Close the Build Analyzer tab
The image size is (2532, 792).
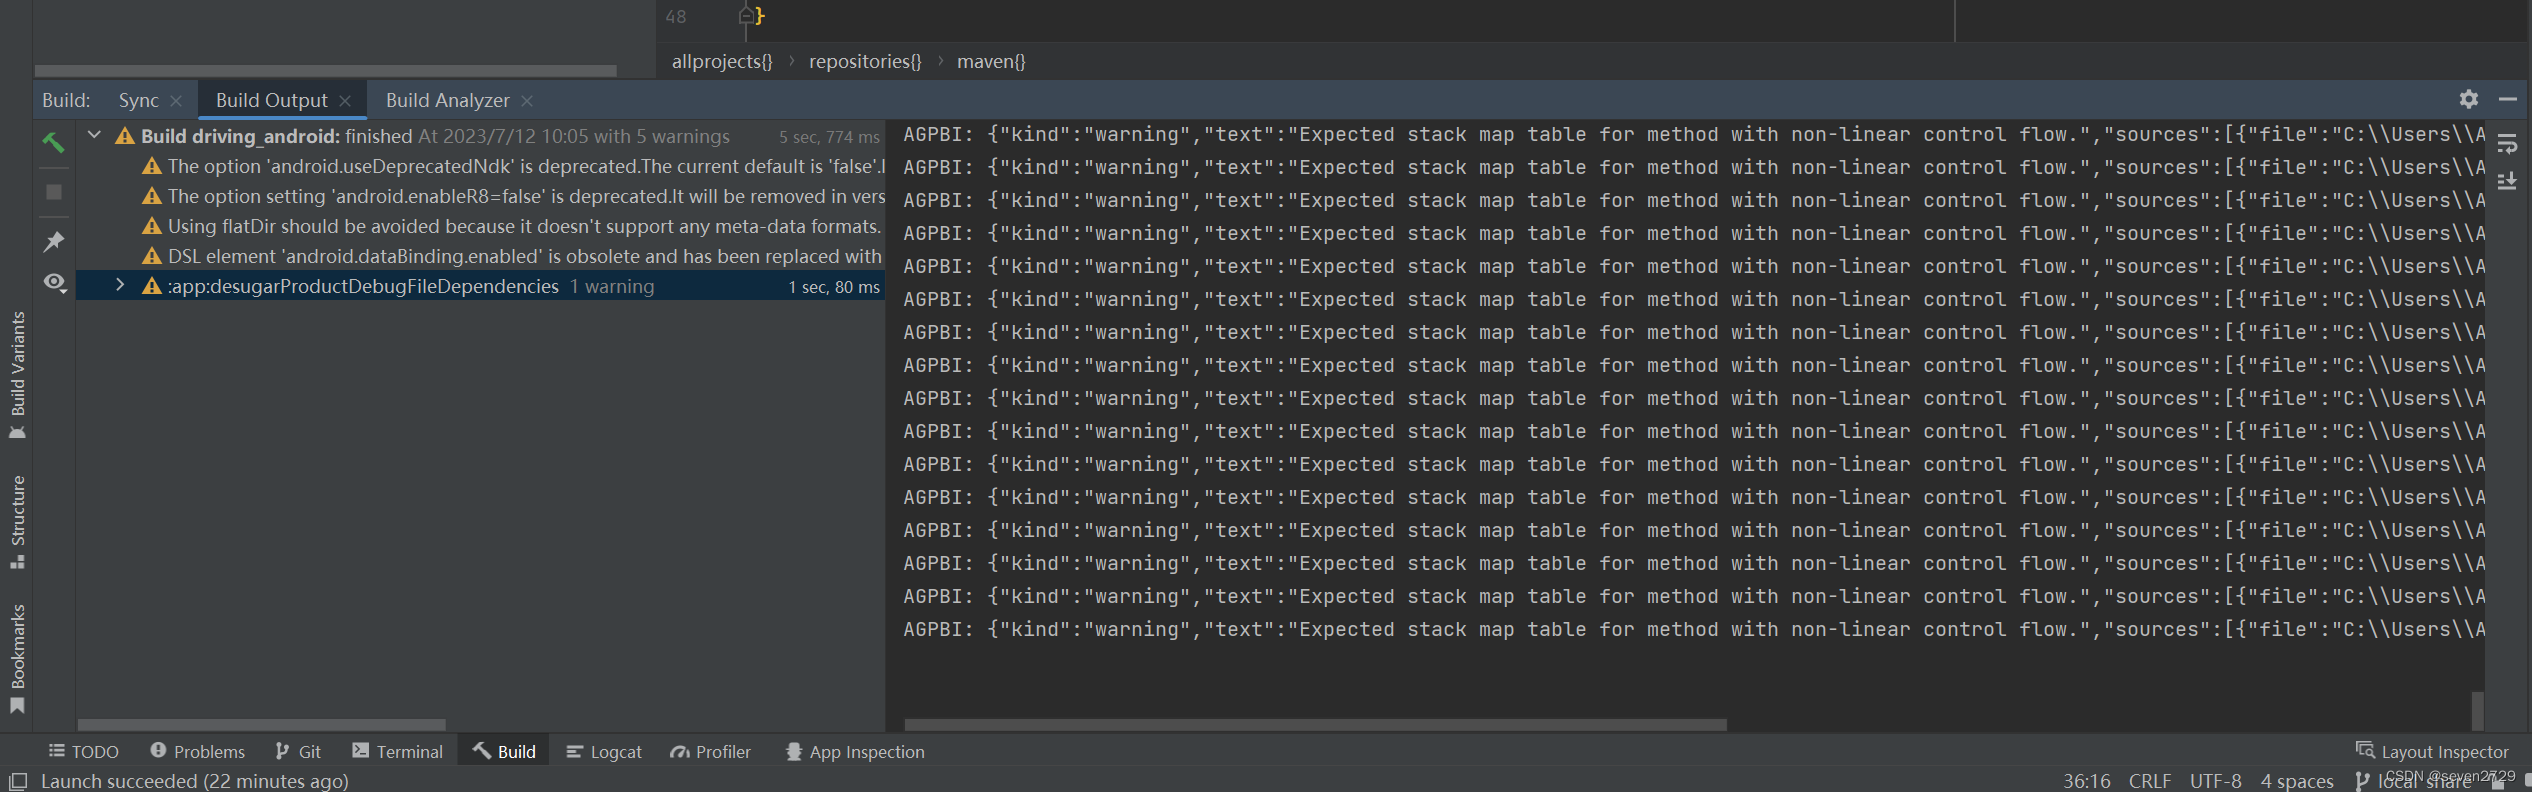[x=527, y=101]
